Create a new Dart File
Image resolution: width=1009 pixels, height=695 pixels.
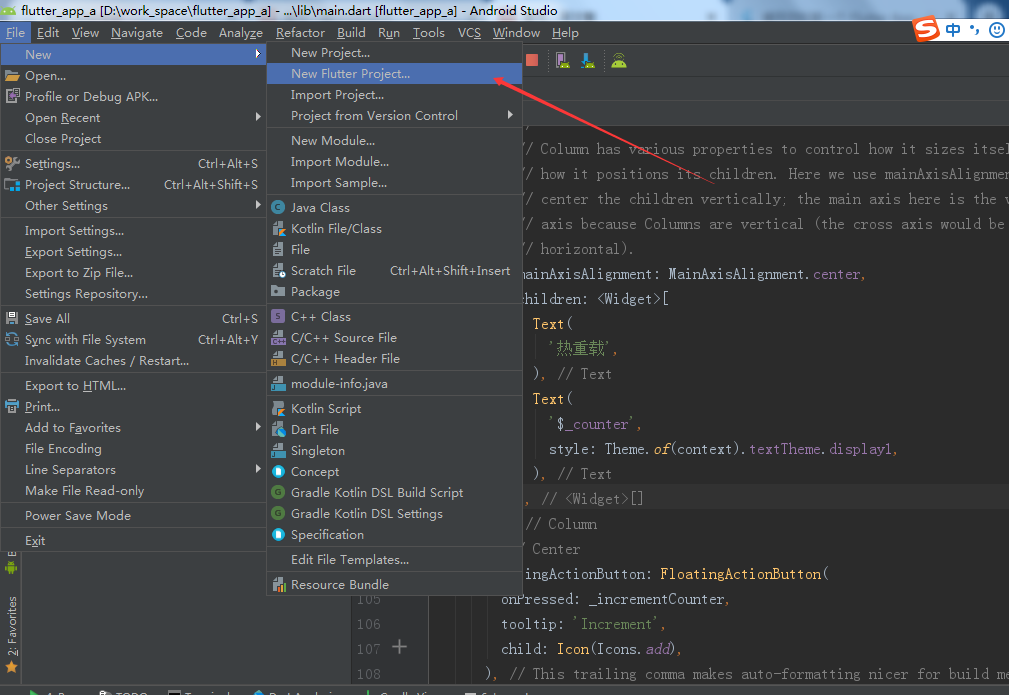point(394,429)
